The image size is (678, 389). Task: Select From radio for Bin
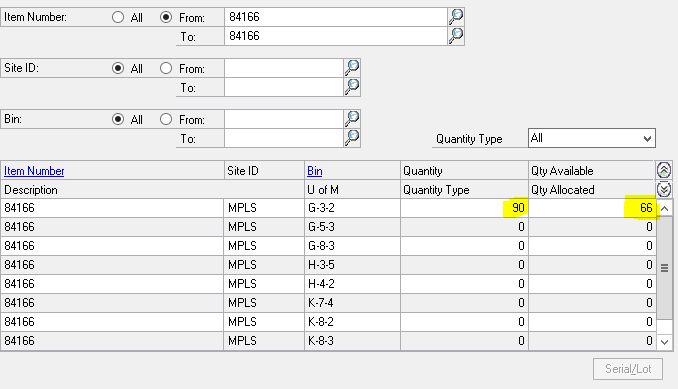click(166, 119)
